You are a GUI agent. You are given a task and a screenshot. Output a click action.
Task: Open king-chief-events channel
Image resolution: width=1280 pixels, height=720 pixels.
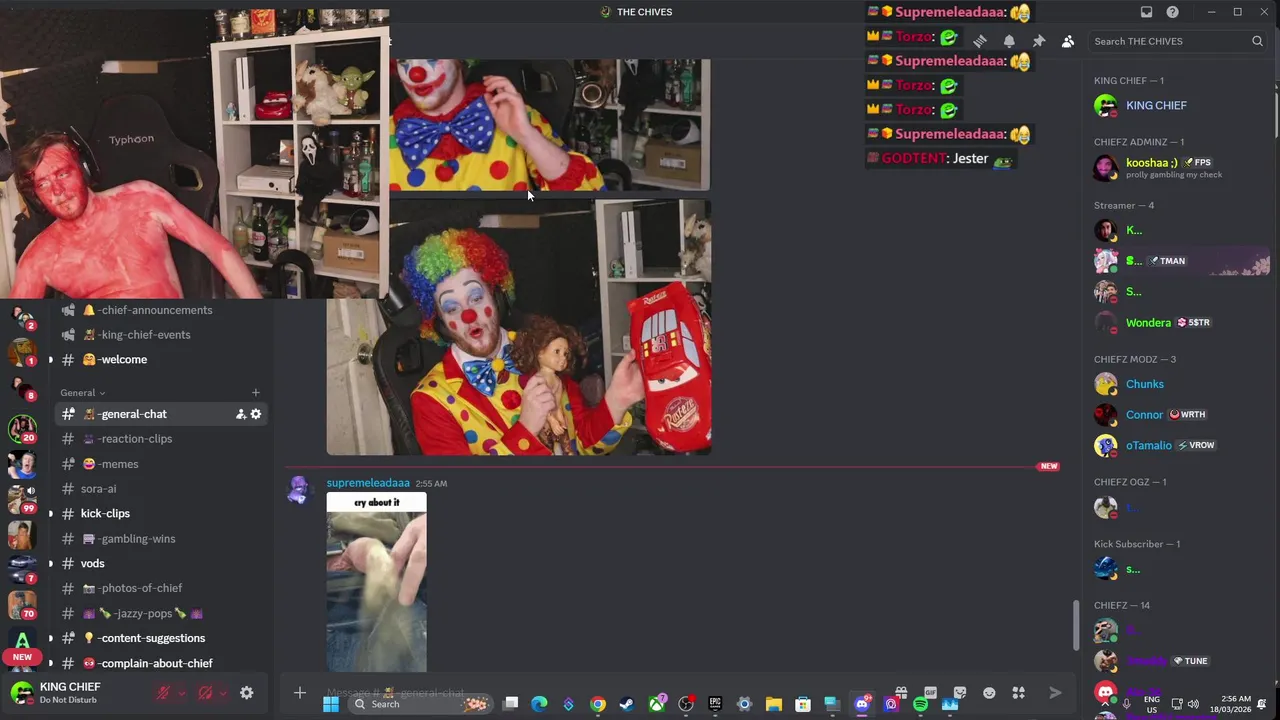pyautogui.click(x=160, y=335)
